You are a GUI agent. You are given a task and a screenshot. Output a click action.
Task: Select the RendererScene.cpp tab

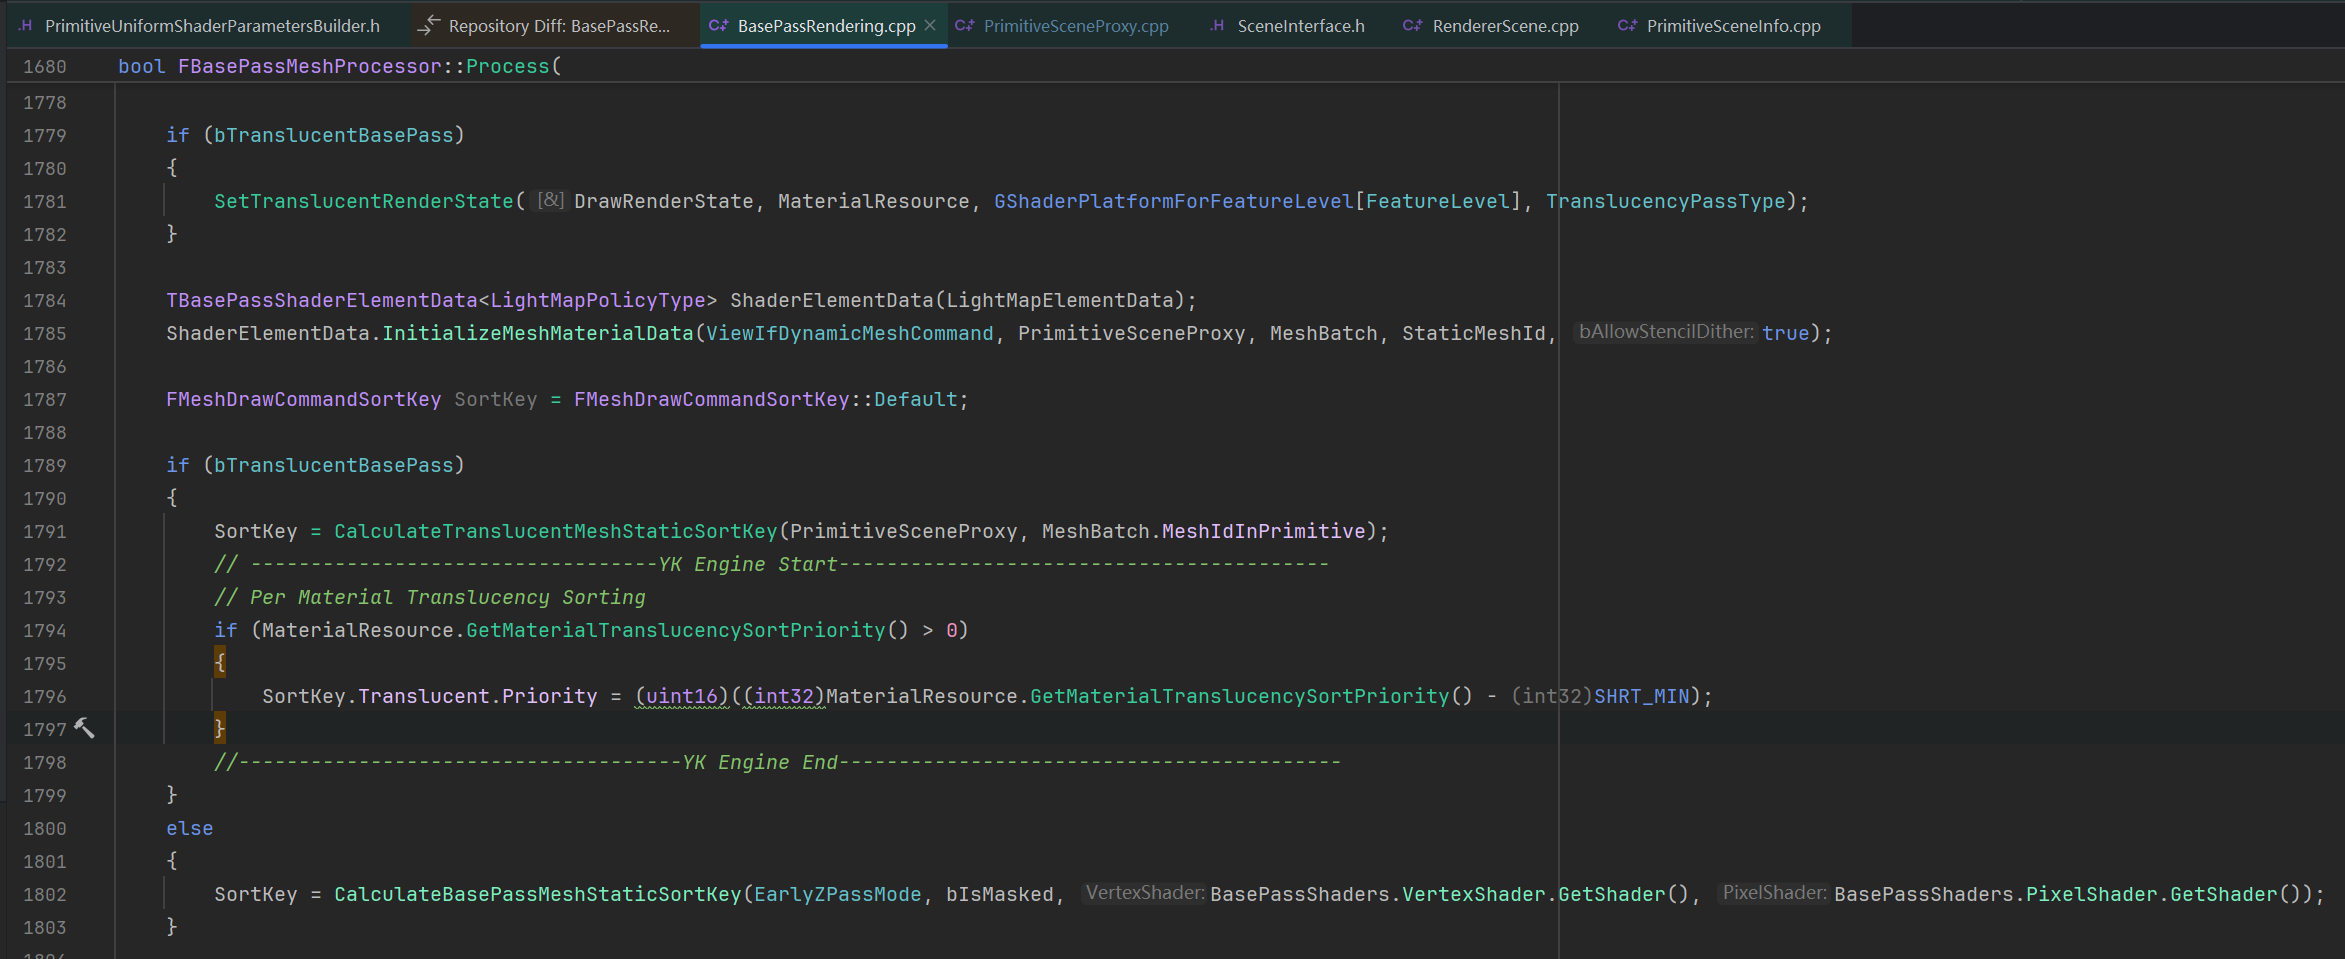tap(1504, 26)
